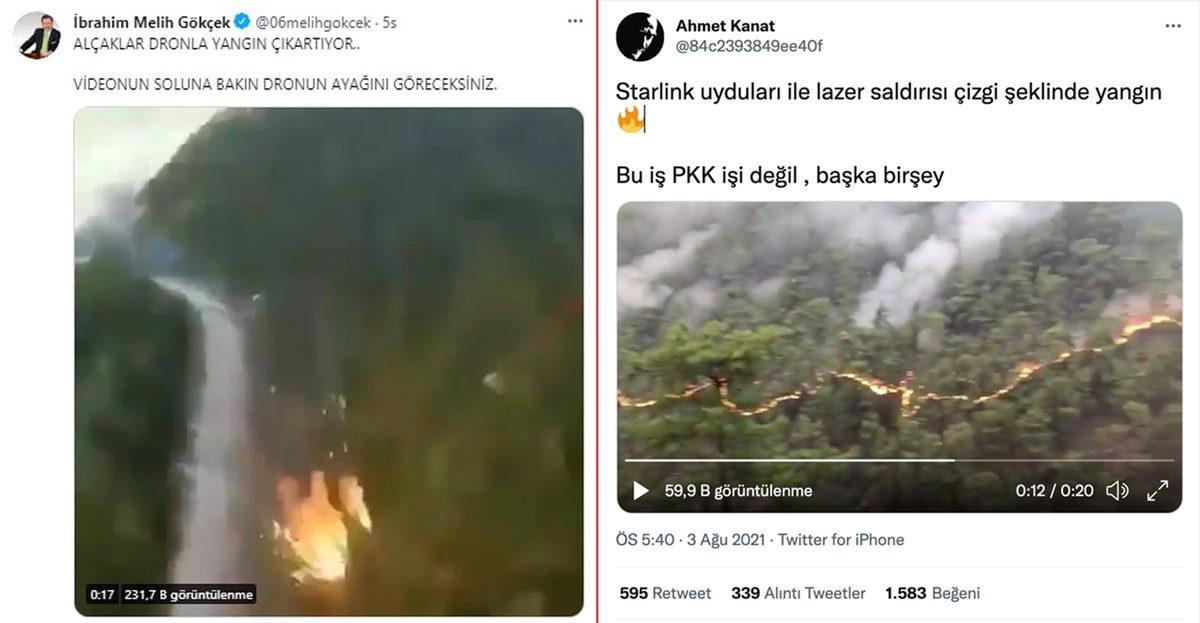This screenshot has width=1200, height=623.
Task: Open the 339 Alıntı Tweetler list
Action: click(798, 593)
